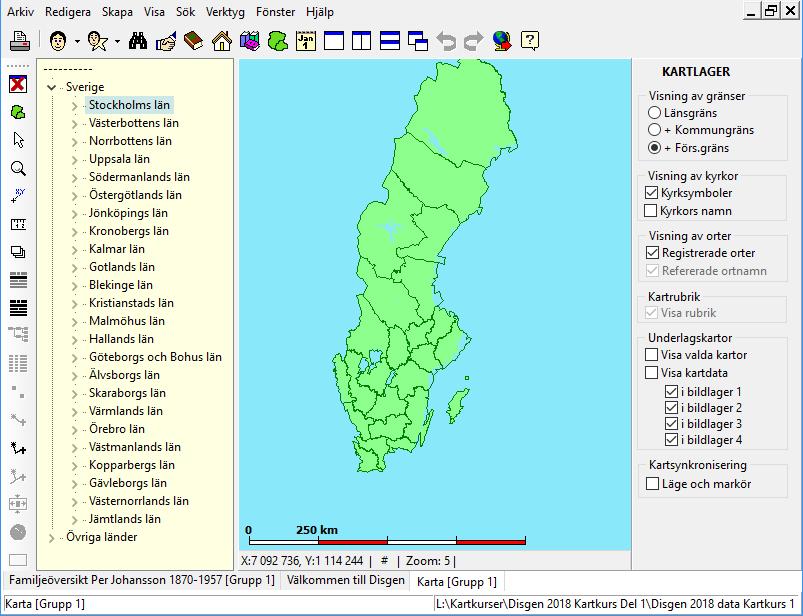Click the person face icon

pyautogui.click(x=58, y=40)
